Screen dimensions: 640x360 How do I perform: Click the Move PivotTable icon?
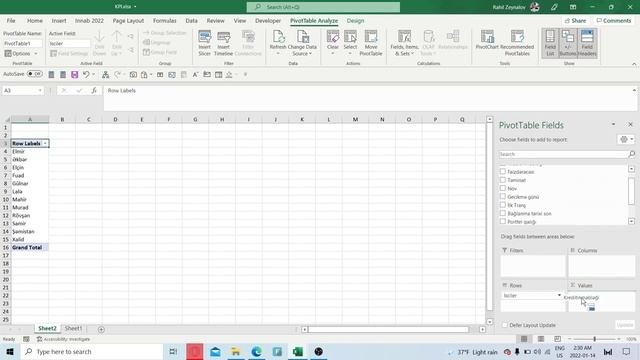click(371, 43)
